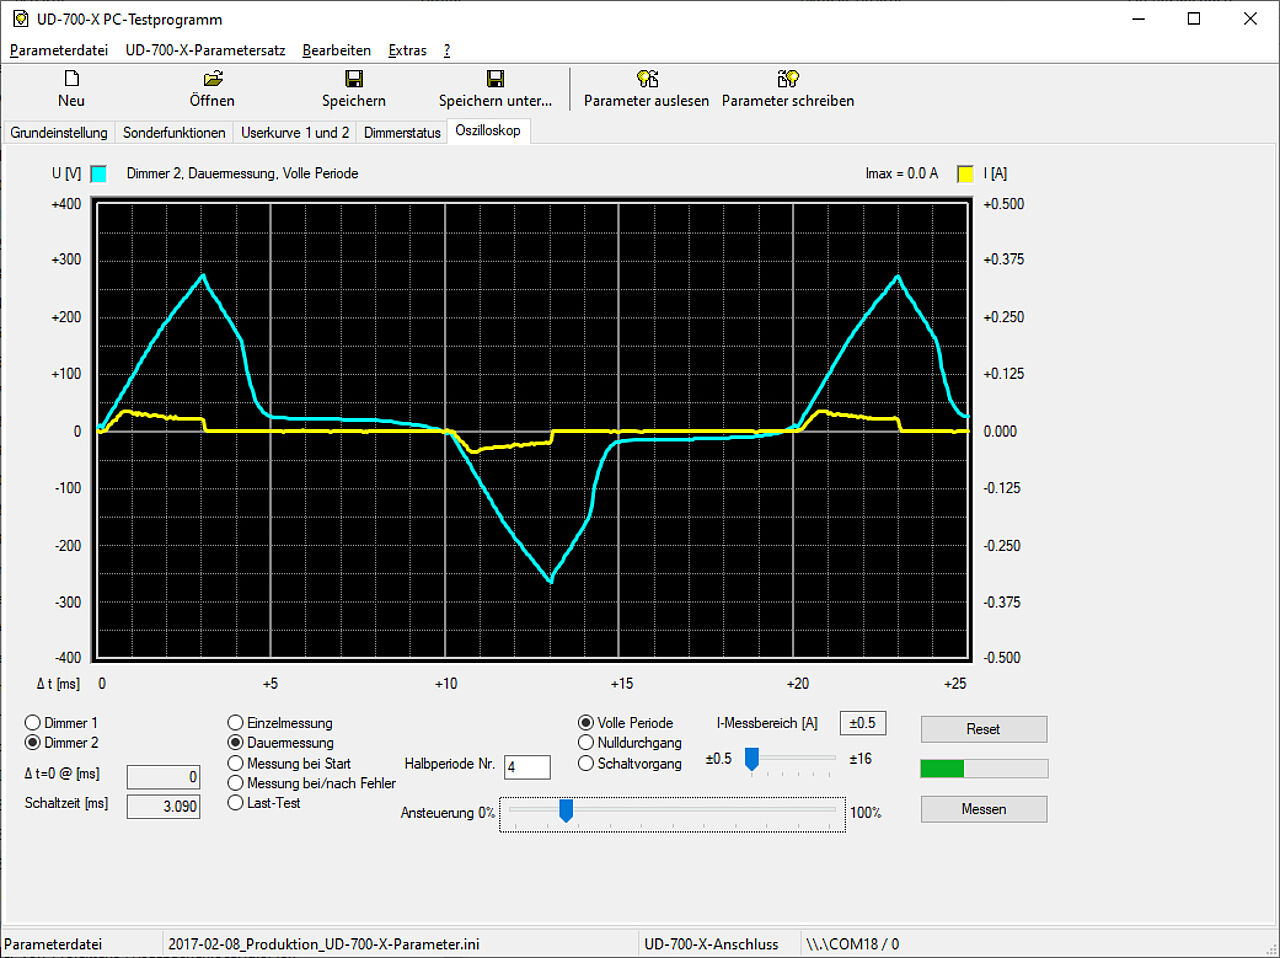Click the Speichern save icon
This screenshot has height=958, width=1280.
[353, 79]
